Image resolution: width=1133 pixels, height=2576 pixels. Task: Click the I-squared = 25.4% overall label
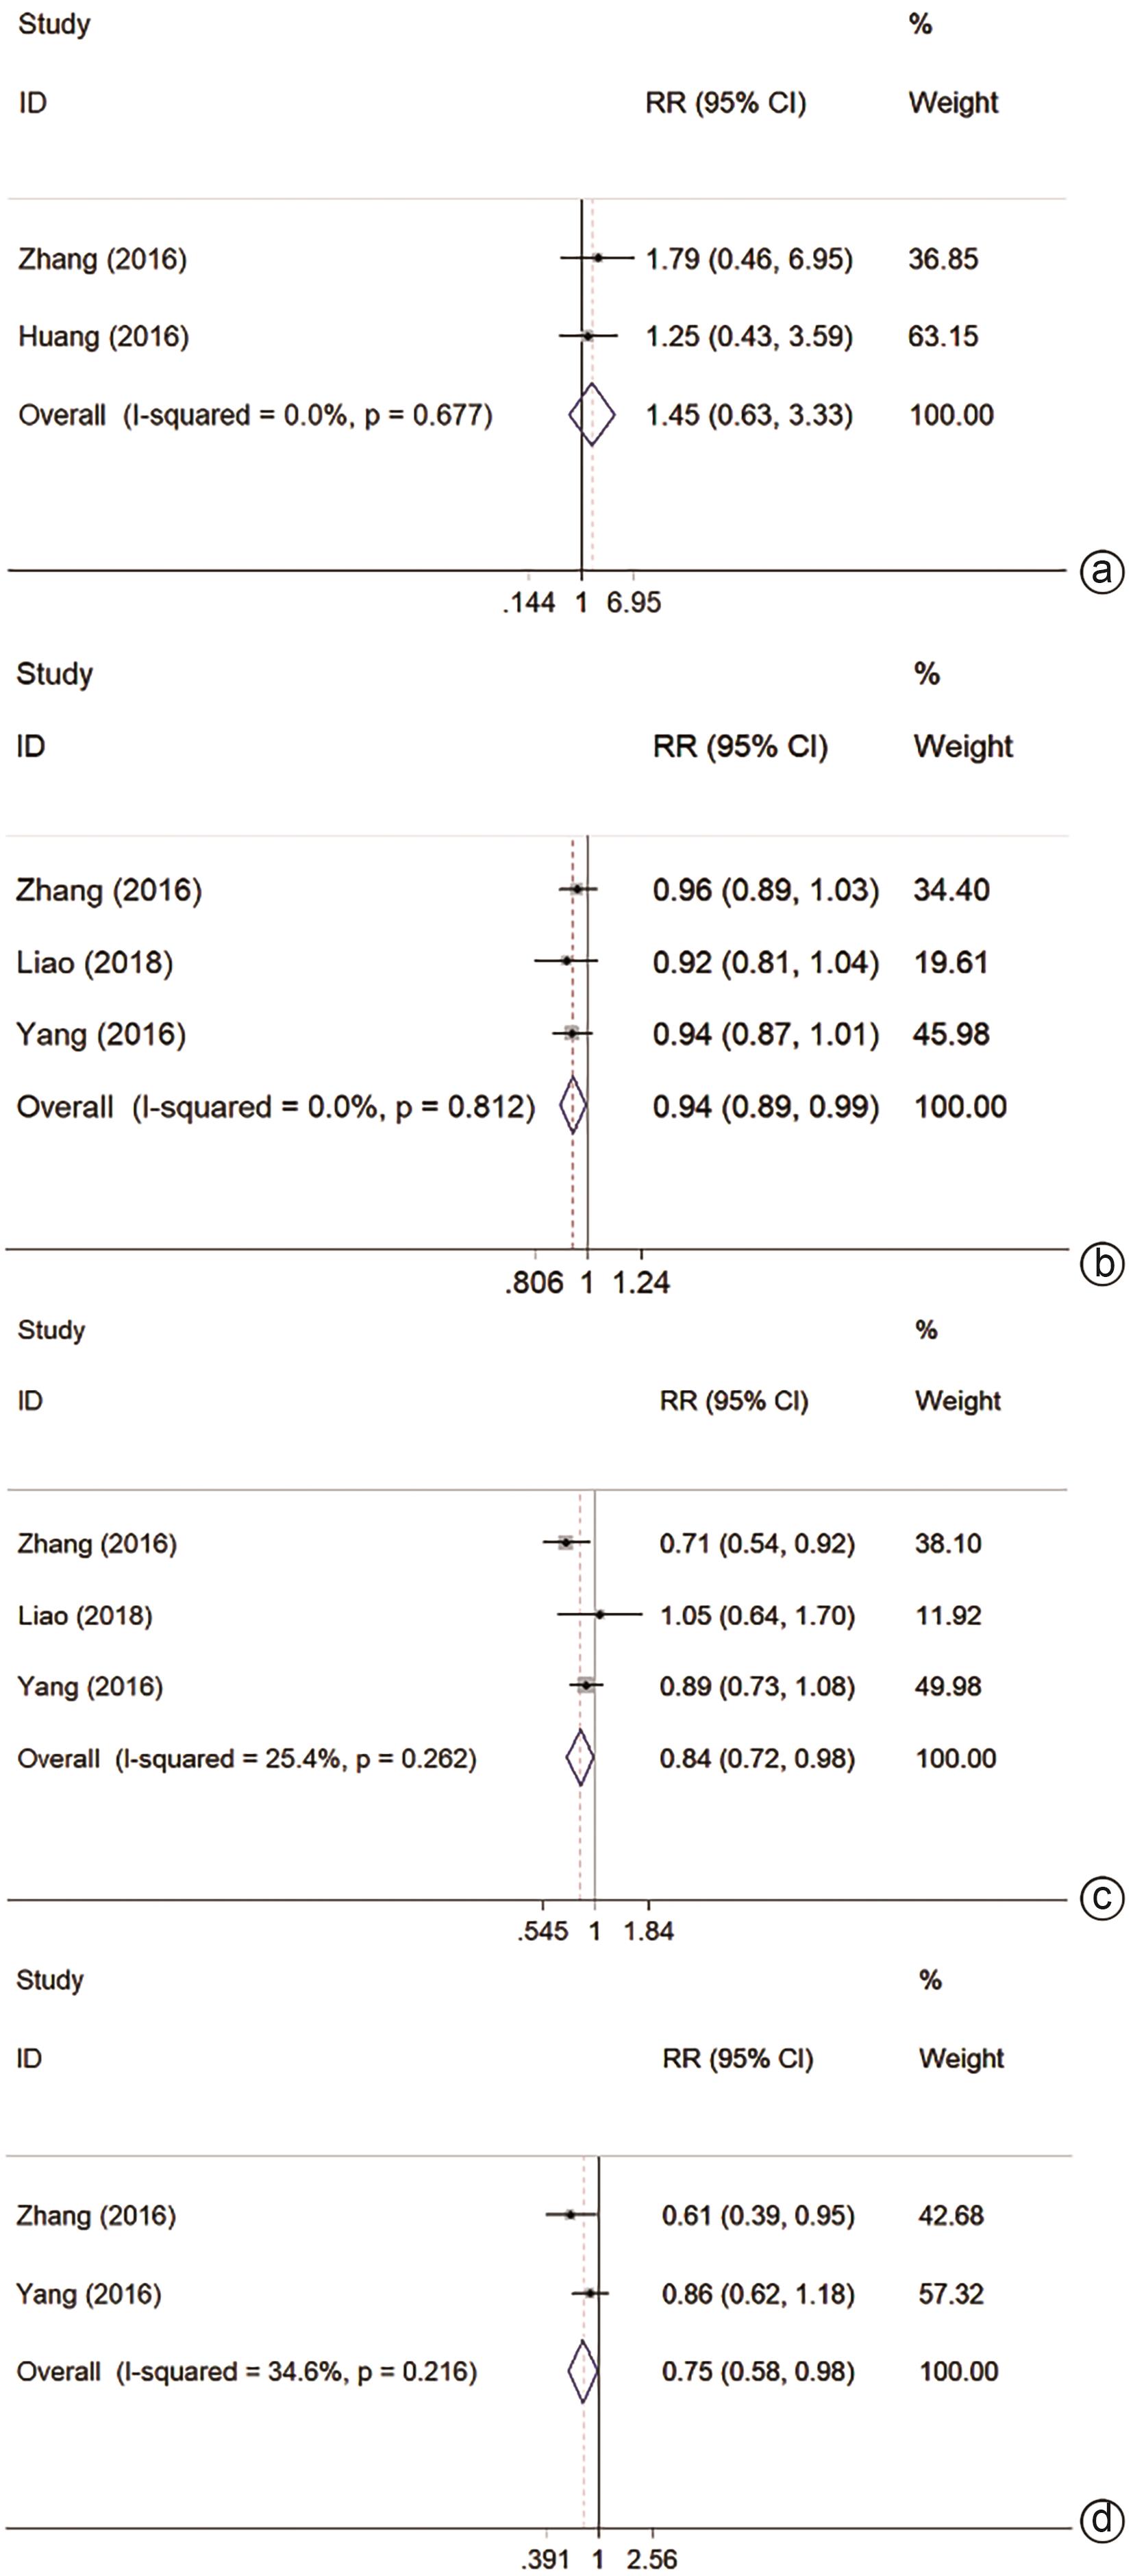(x=247, y=1758)
